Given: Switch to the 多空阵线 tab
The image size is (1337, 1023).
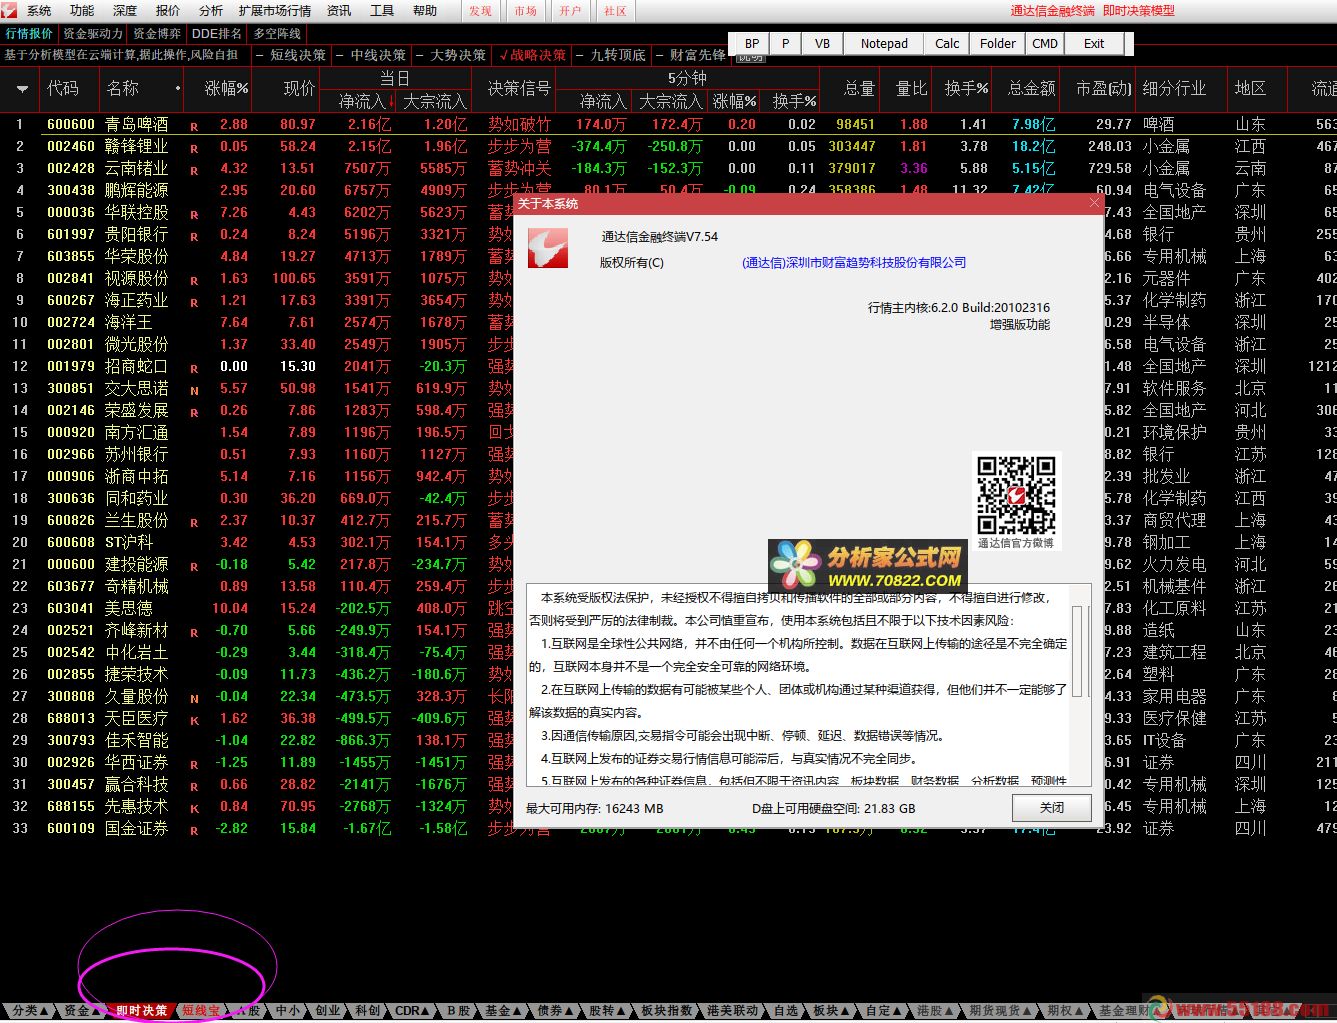Looking at the screenshot, I should click(277, 33).
